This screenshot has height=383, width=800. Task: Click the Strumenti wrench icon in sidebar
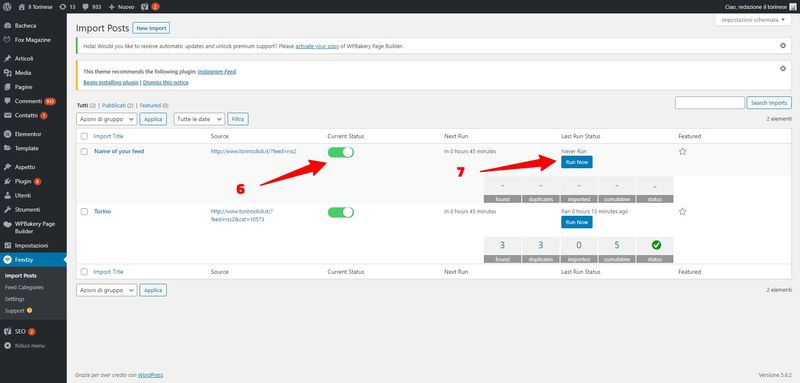pos(7,210)
